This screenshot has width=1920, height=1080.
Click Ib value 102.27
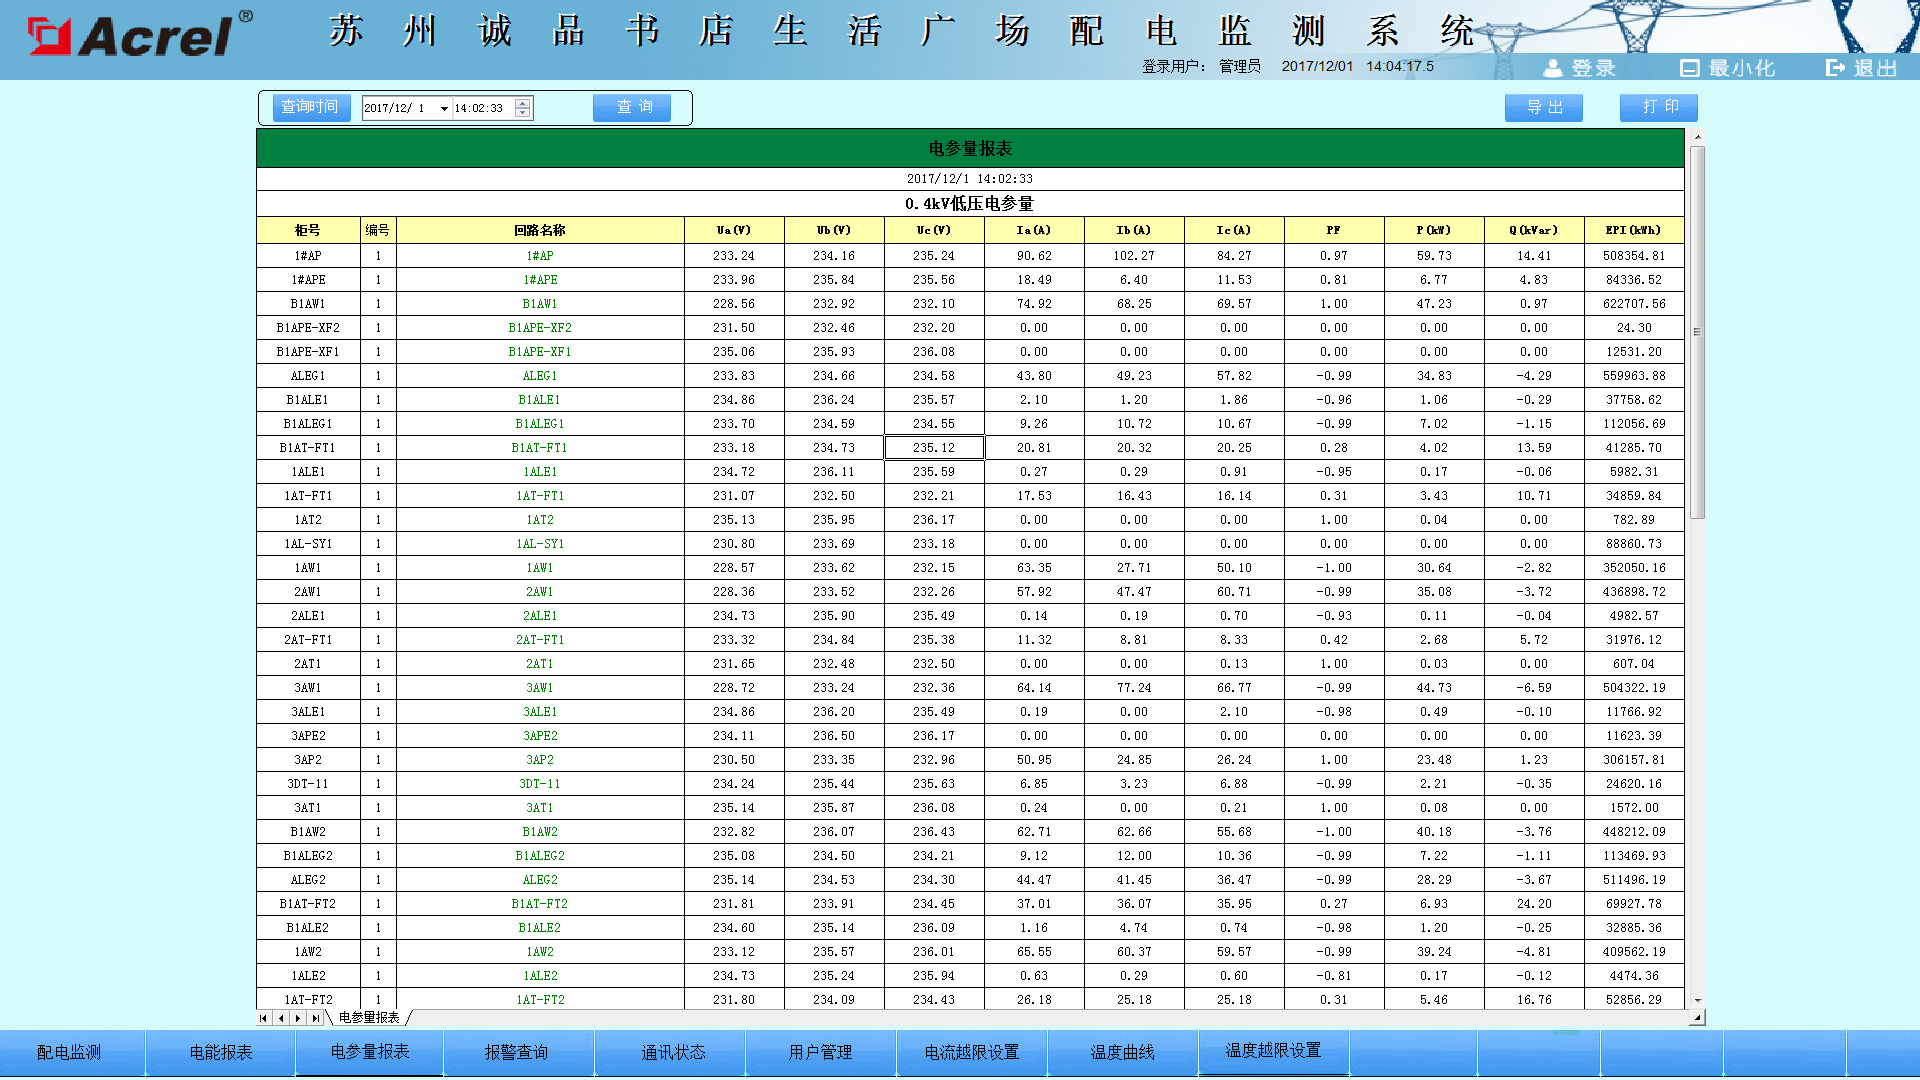click(x=1134, y=256)
